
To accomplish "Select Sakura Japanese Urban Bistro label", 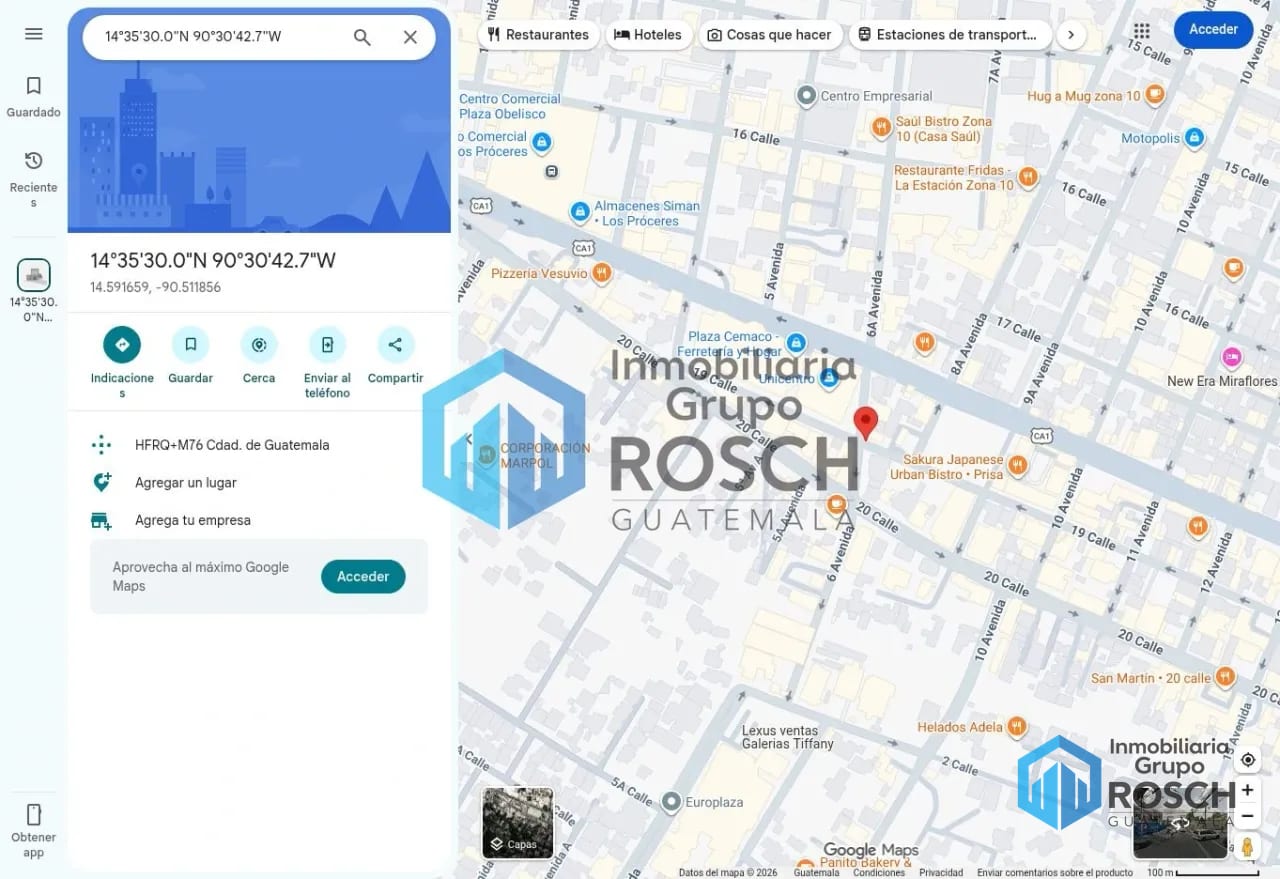I will tap(946, 467).
